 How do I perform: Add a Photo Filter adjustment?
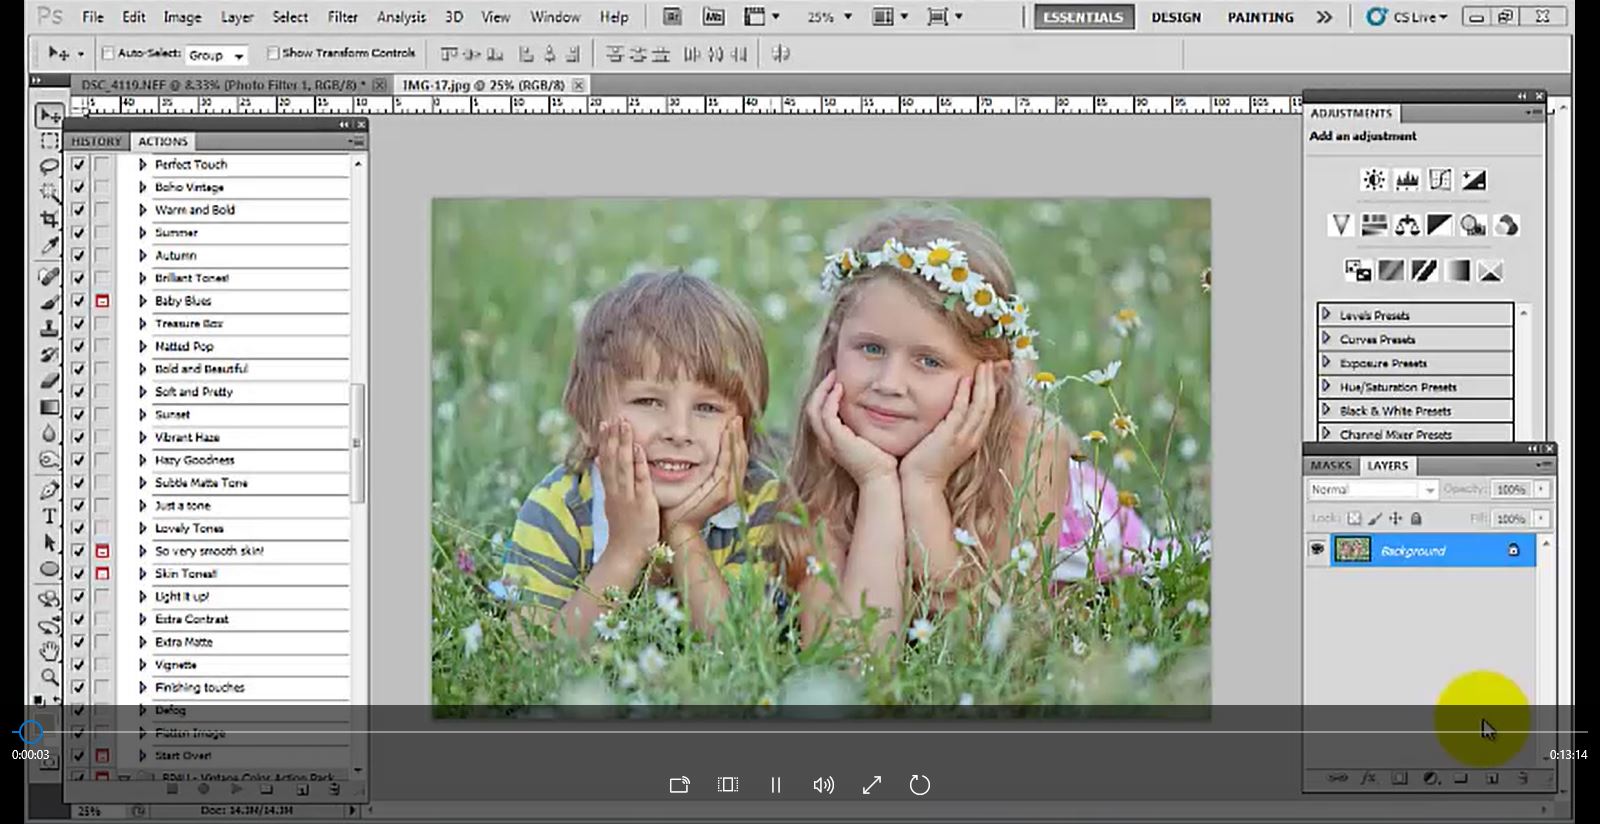[1473, 225]
